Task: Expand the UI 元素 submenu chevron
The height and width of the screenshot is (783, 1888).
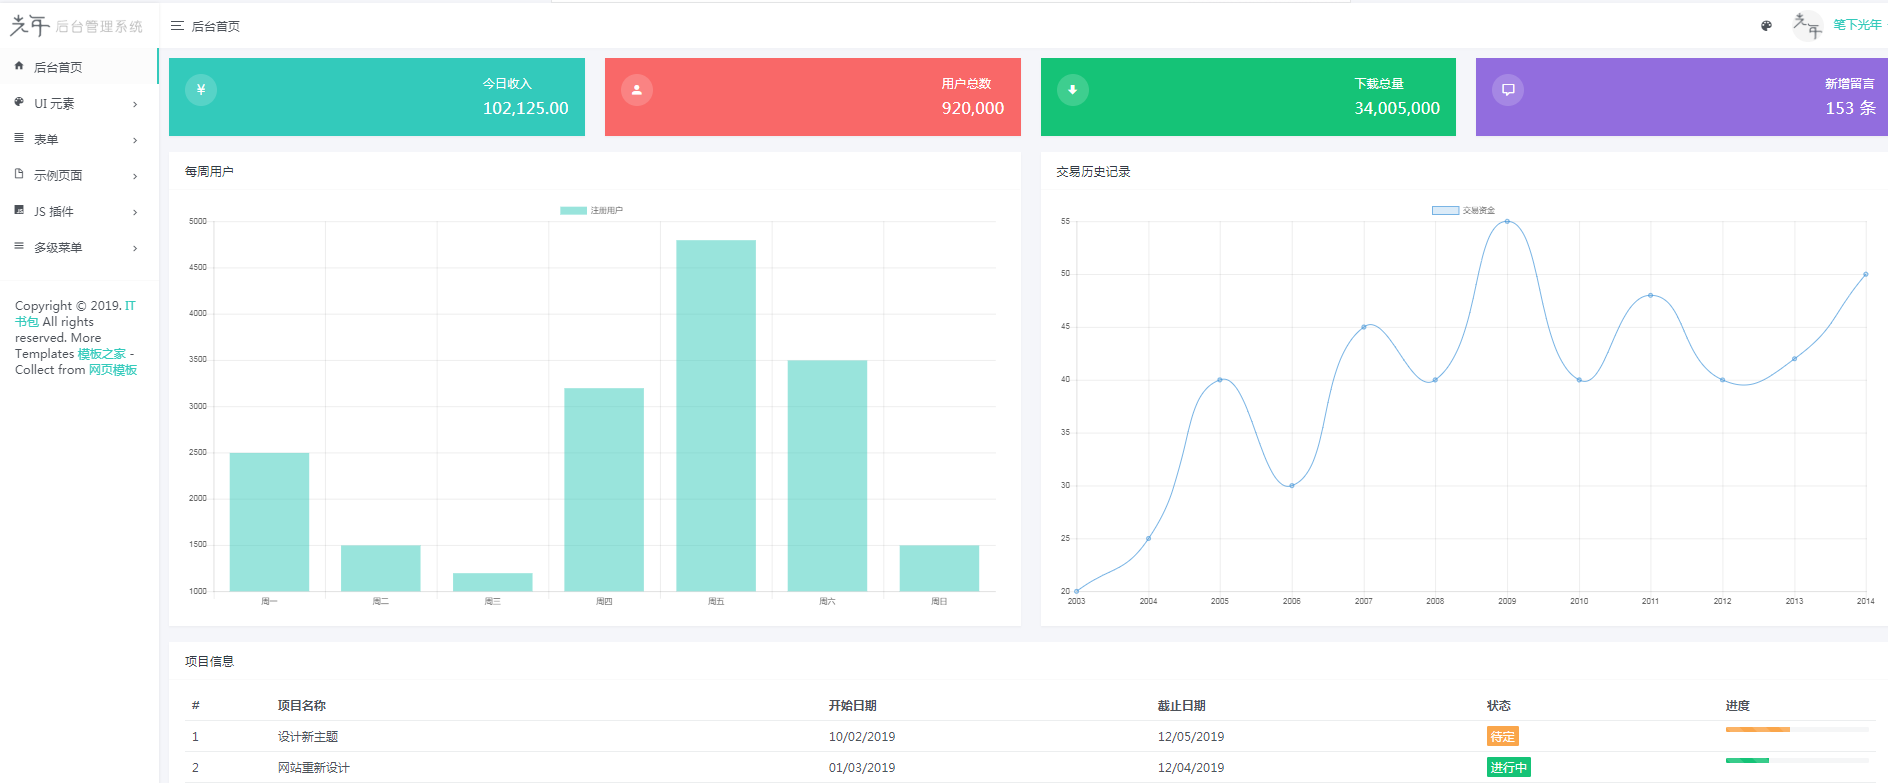Action: (x=135, y=104)
